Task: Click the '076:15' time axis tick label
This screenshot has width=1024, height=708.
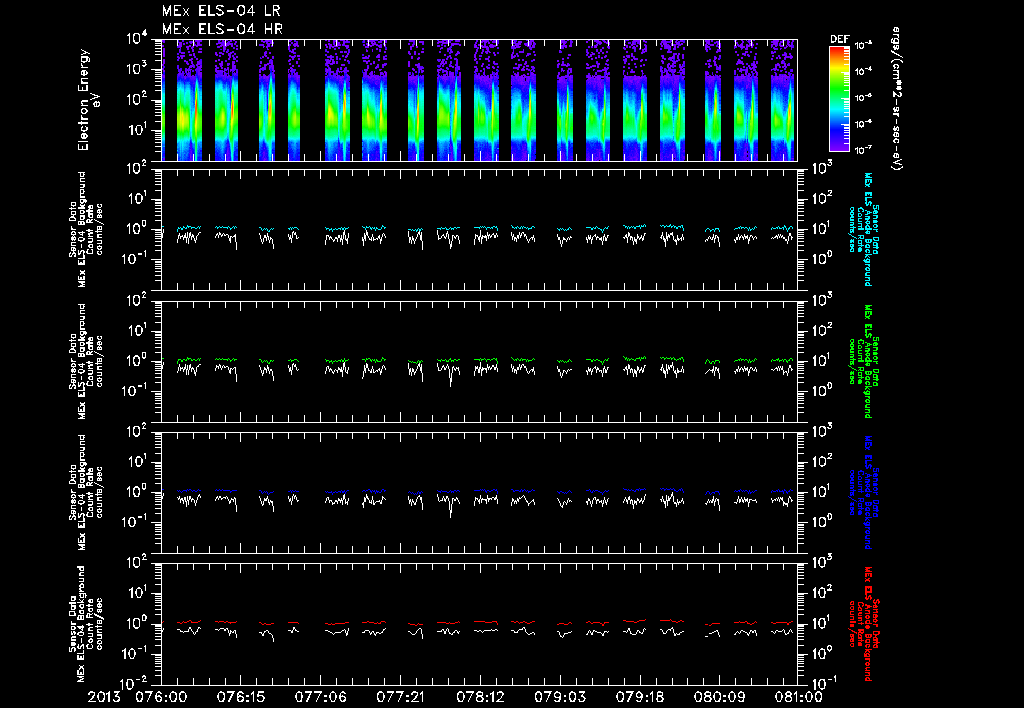Action: click(x=240, y=697)
